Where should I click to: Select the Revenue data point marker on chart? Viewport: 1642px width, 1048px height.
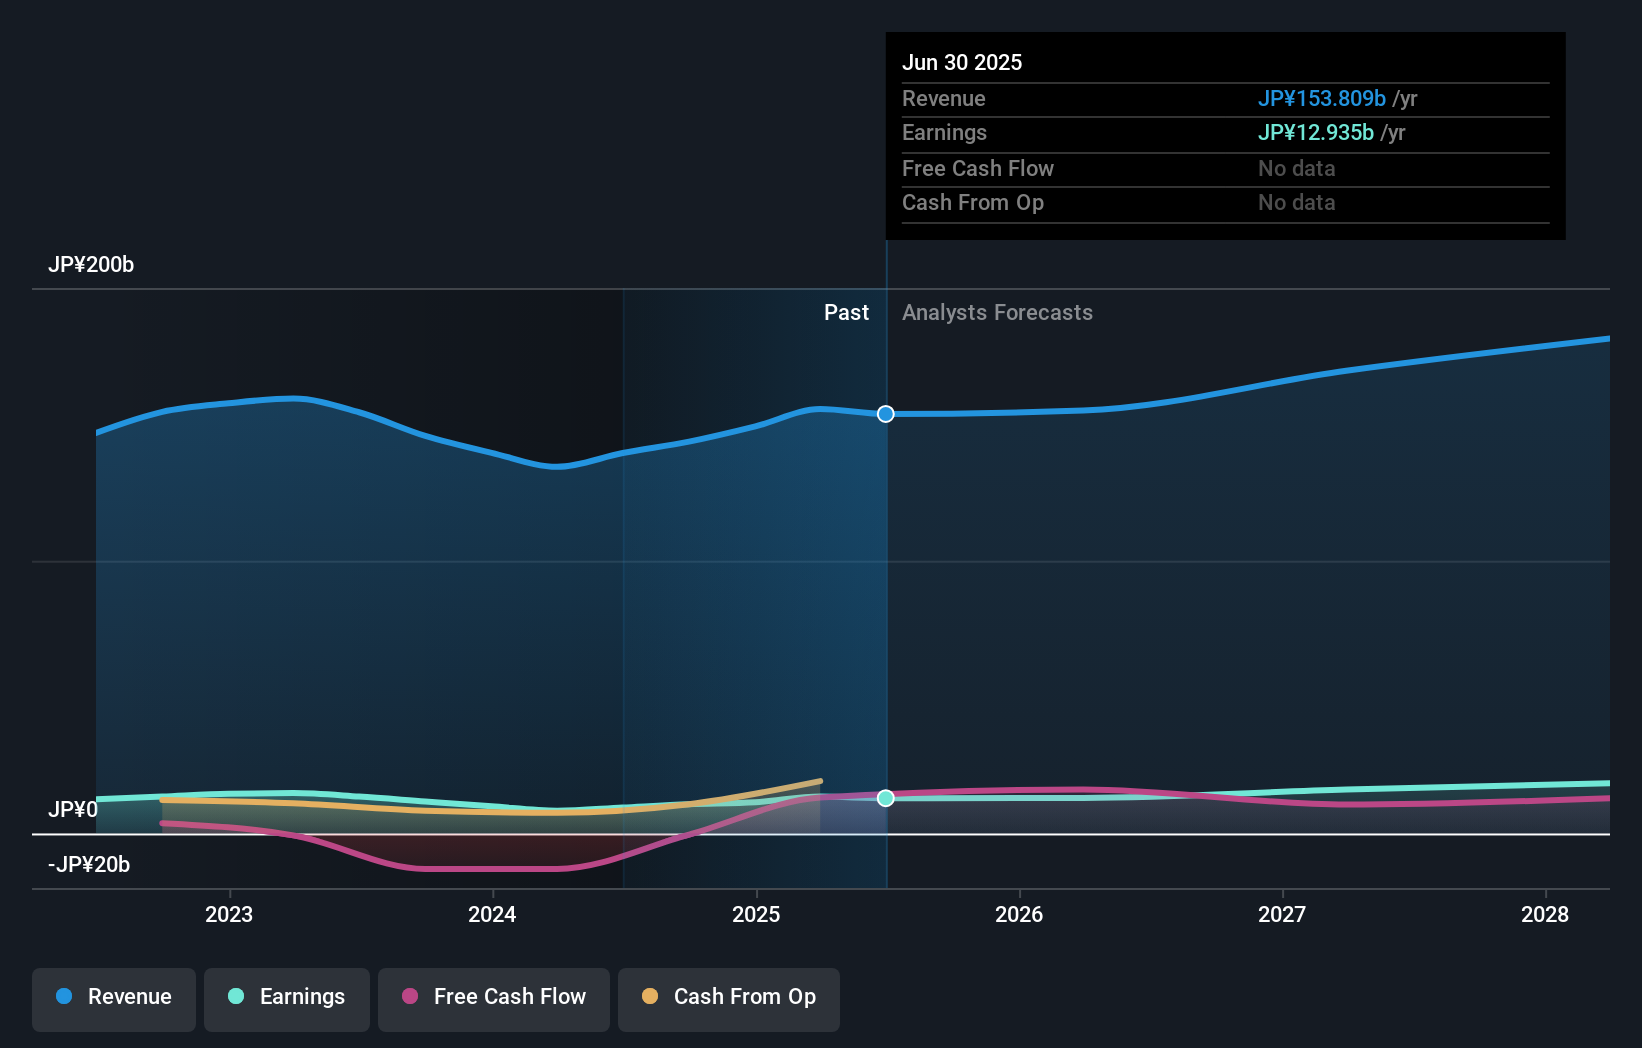click(x=885, y=414)
